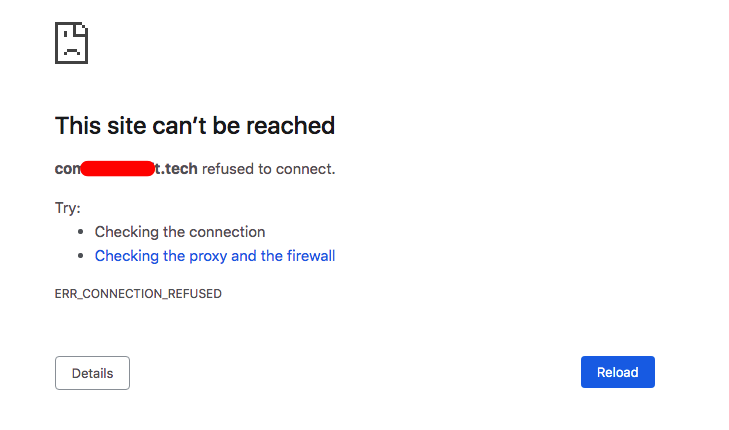
Task: Follow the "Checking the proxy and the firewall" link
Action: [x=214, y=256]
